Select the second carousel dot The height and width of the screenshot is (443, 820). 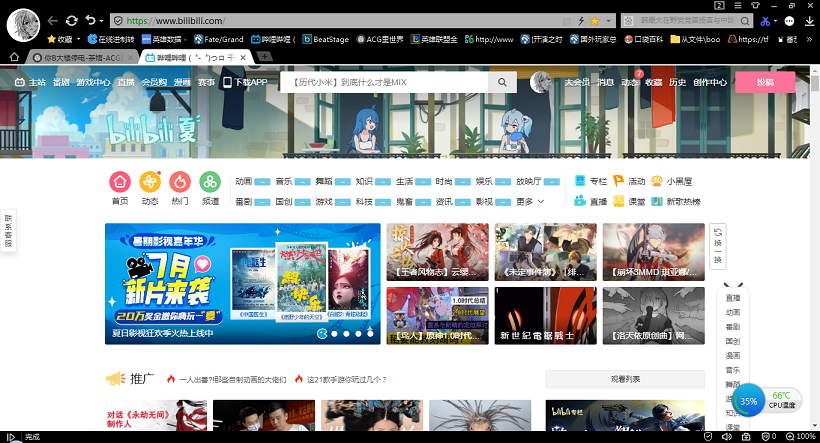click(x=334, y=333)
